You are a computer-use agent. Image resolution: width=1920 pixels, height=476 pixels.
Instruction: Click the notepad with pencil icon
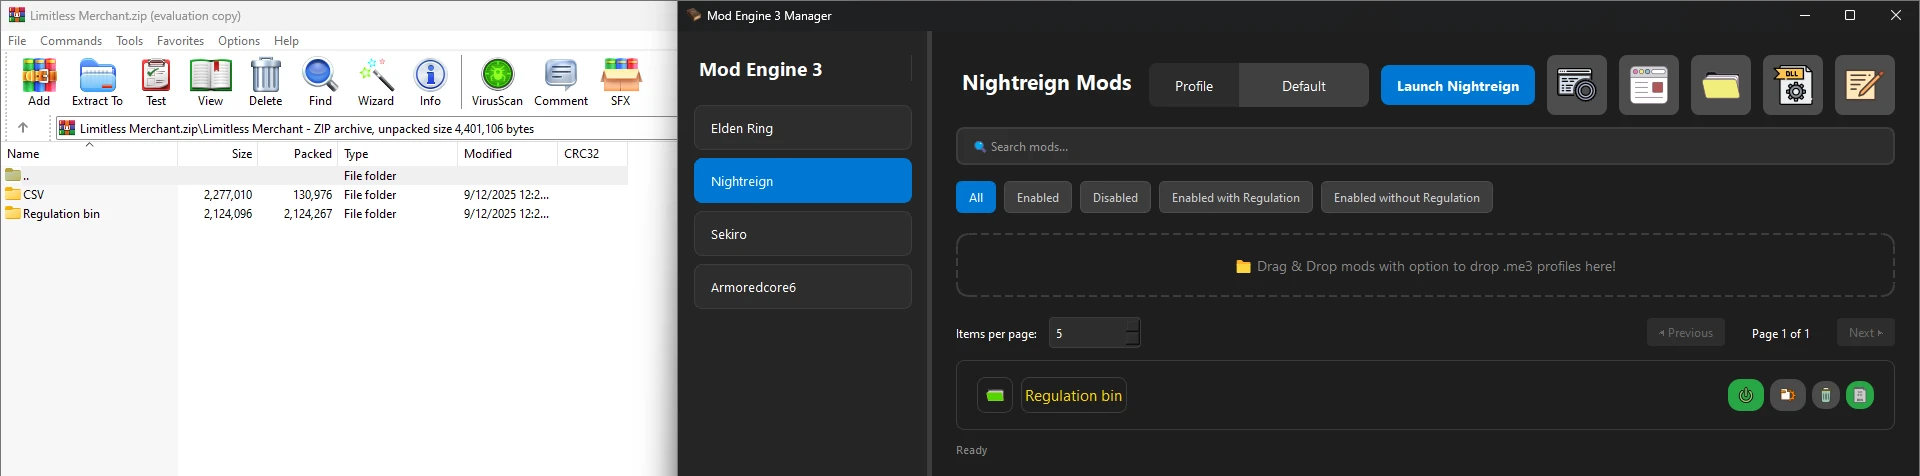[1864, 85]
